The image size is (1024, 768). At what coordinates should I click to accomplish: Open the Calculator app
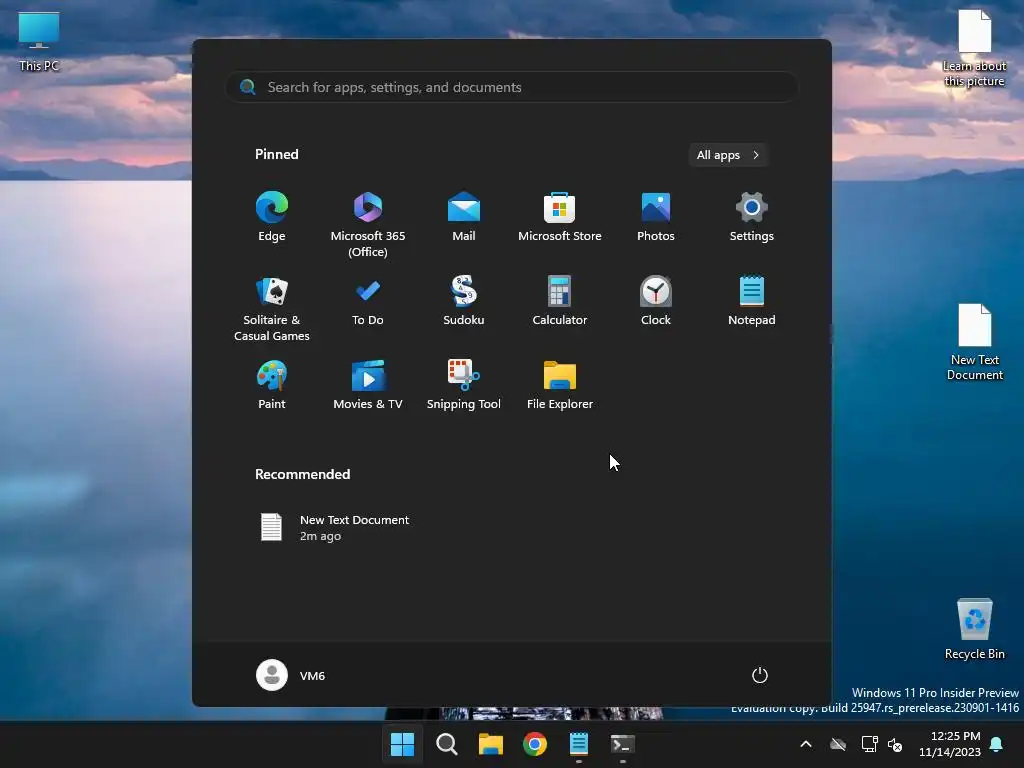tap(560, 301)
